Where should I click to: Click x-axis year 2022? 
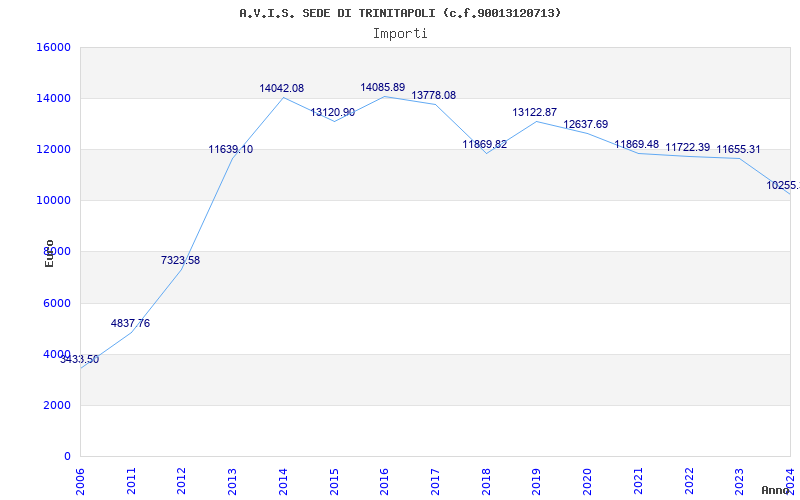(x=689, y=481)
